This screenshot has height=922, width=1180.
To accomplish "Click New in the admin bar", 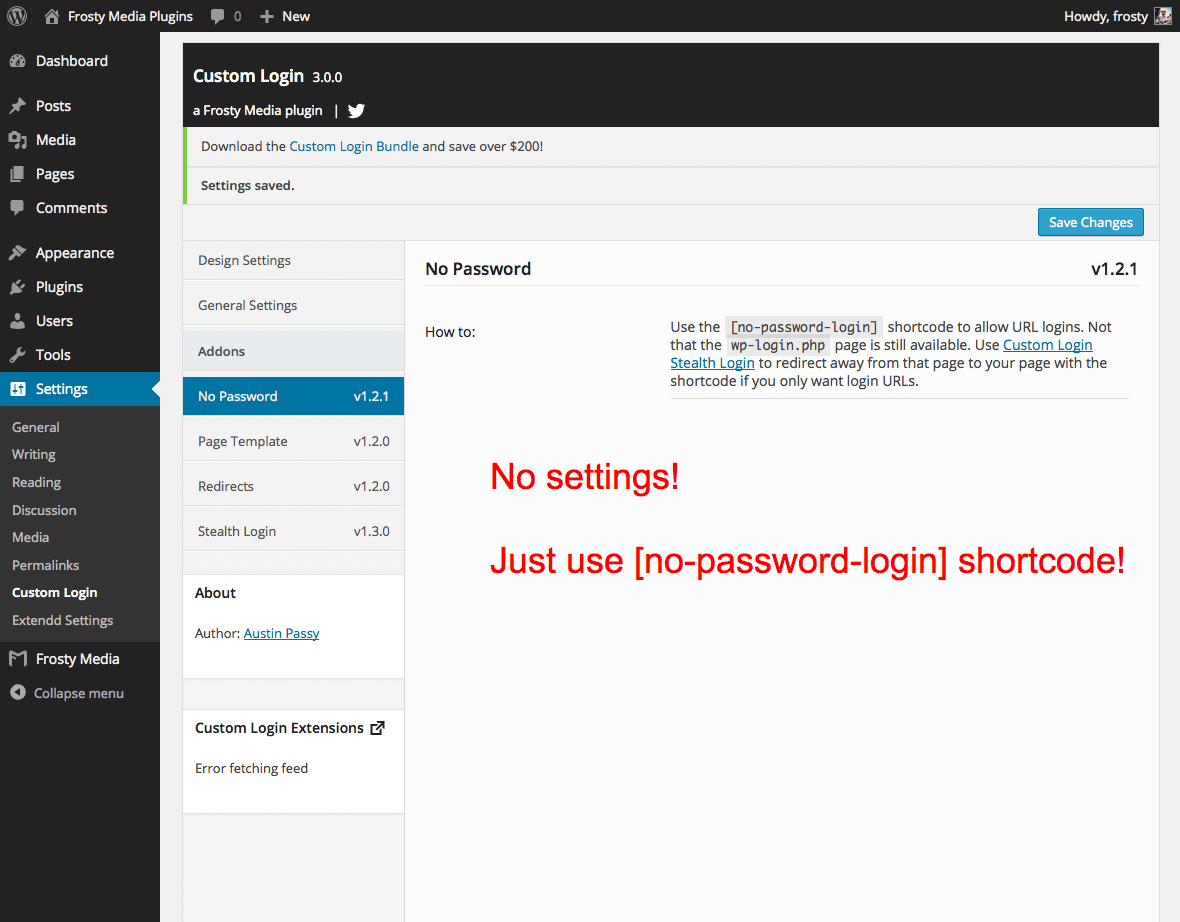I will (296, 17).
